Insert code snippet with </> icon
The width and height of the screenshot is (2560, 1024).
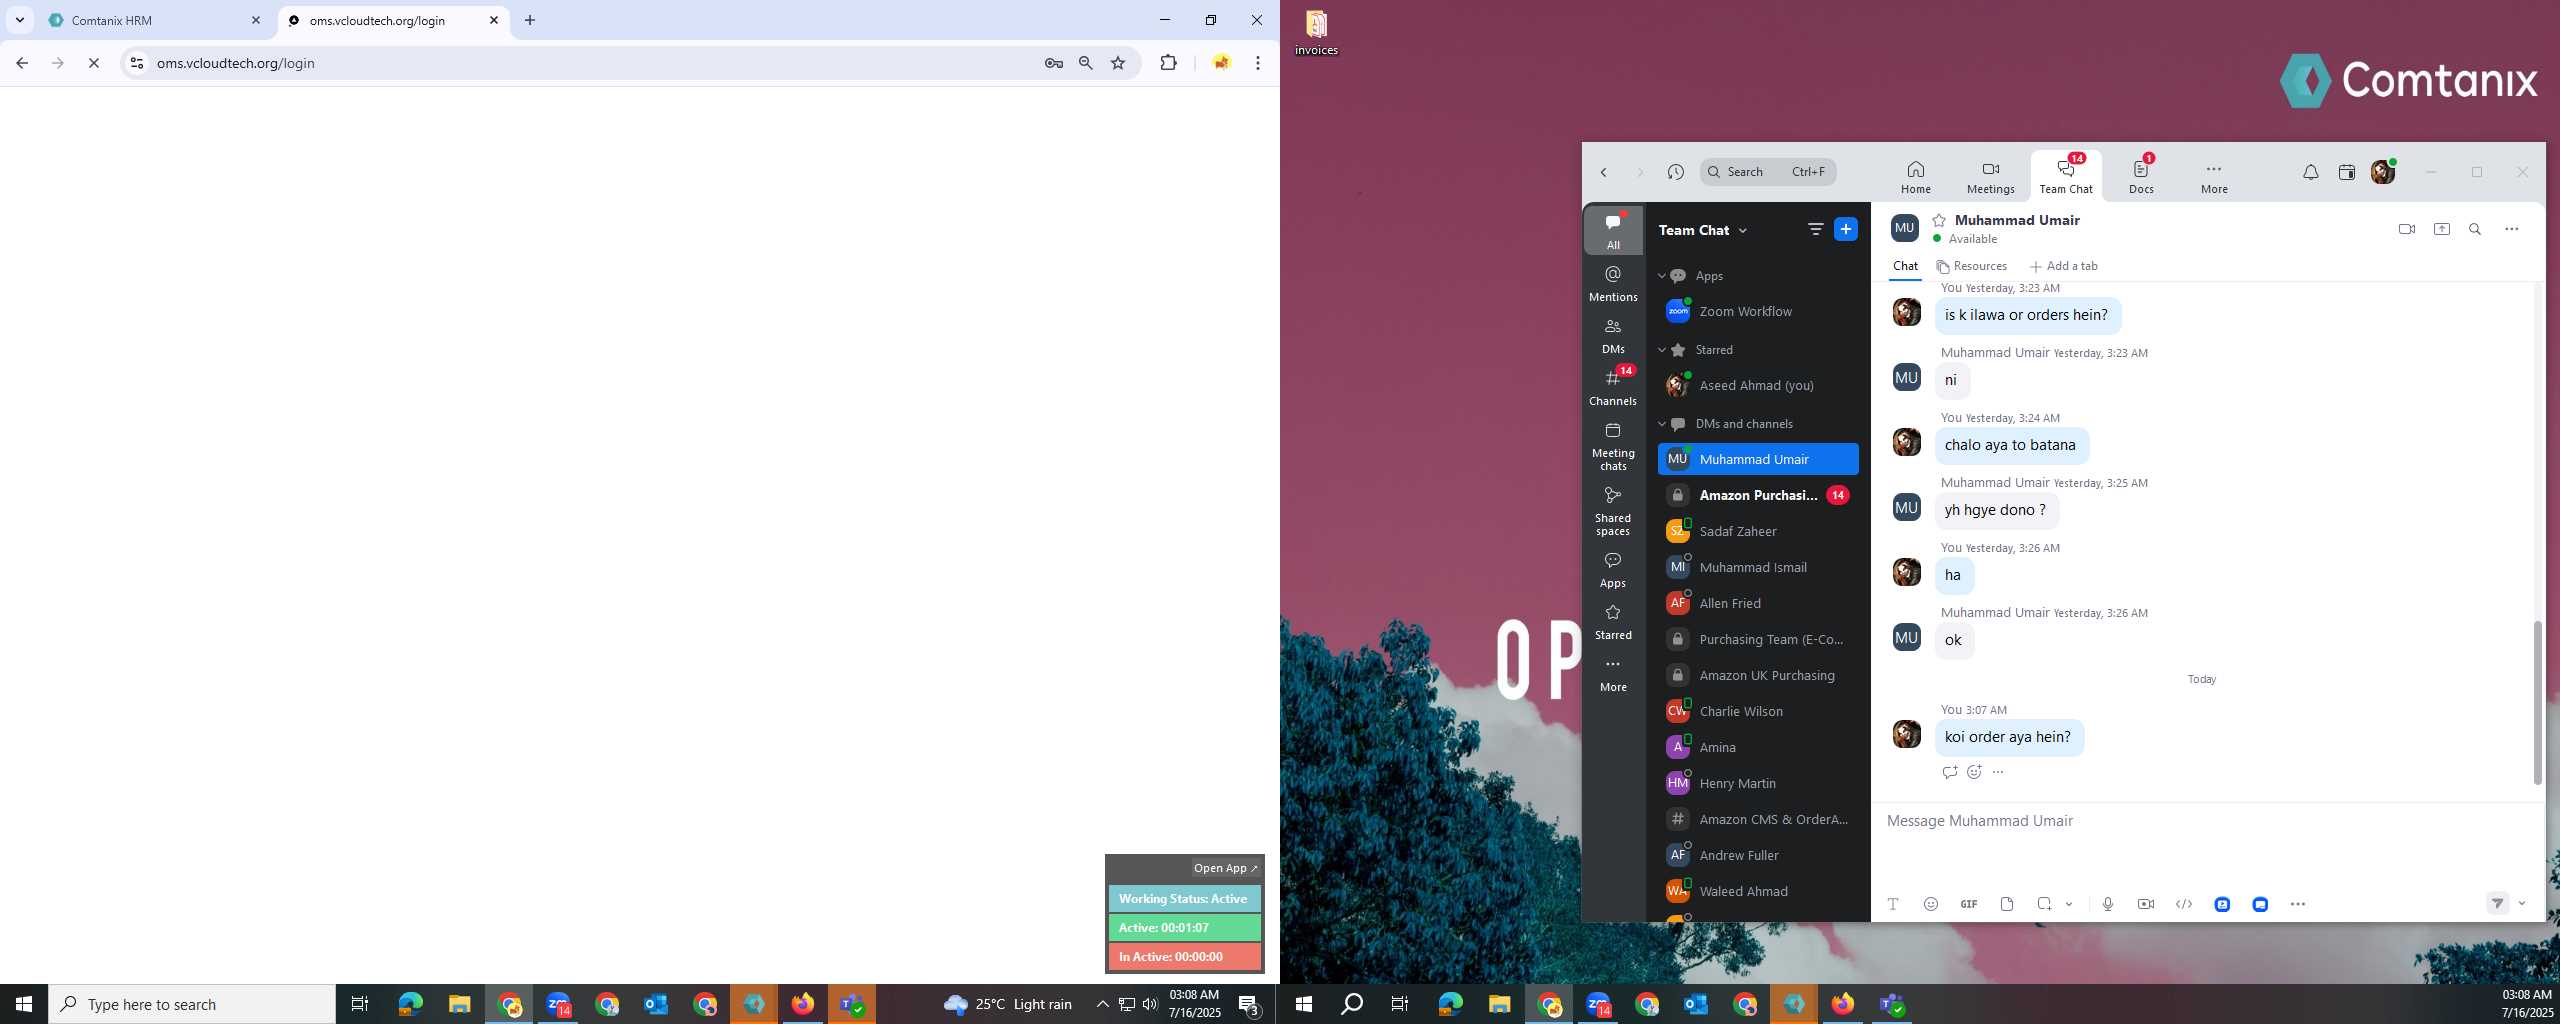coord(2184,904)
